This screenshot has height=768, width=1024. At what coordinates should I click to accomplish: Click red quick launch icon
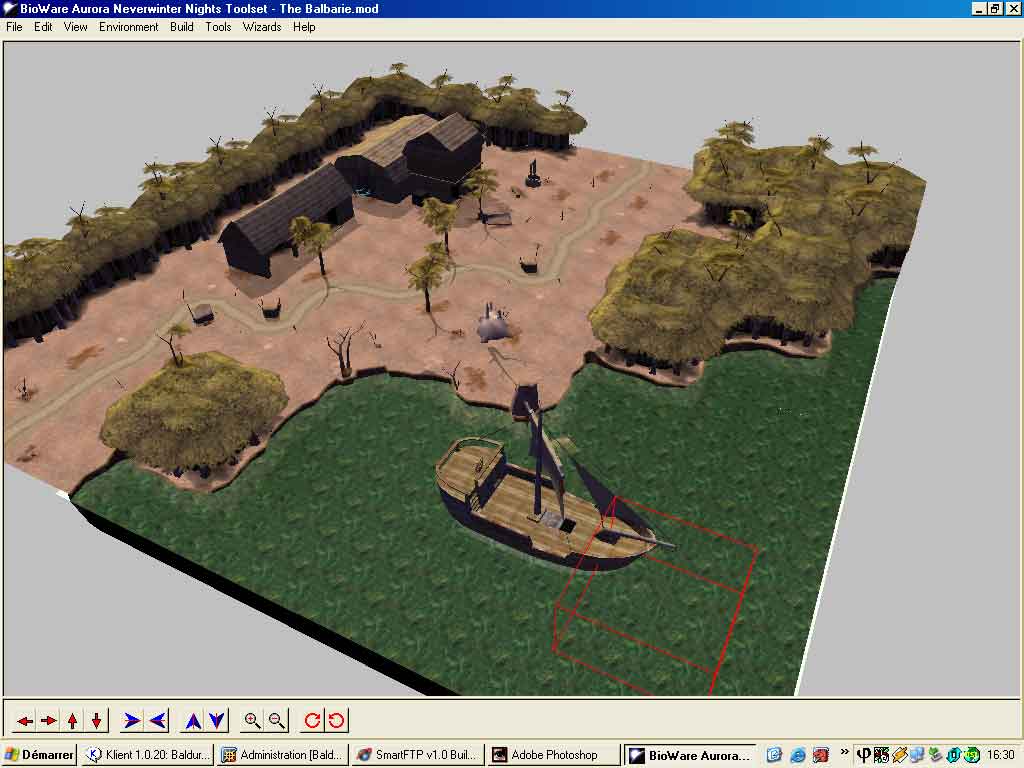coord(821,754)
